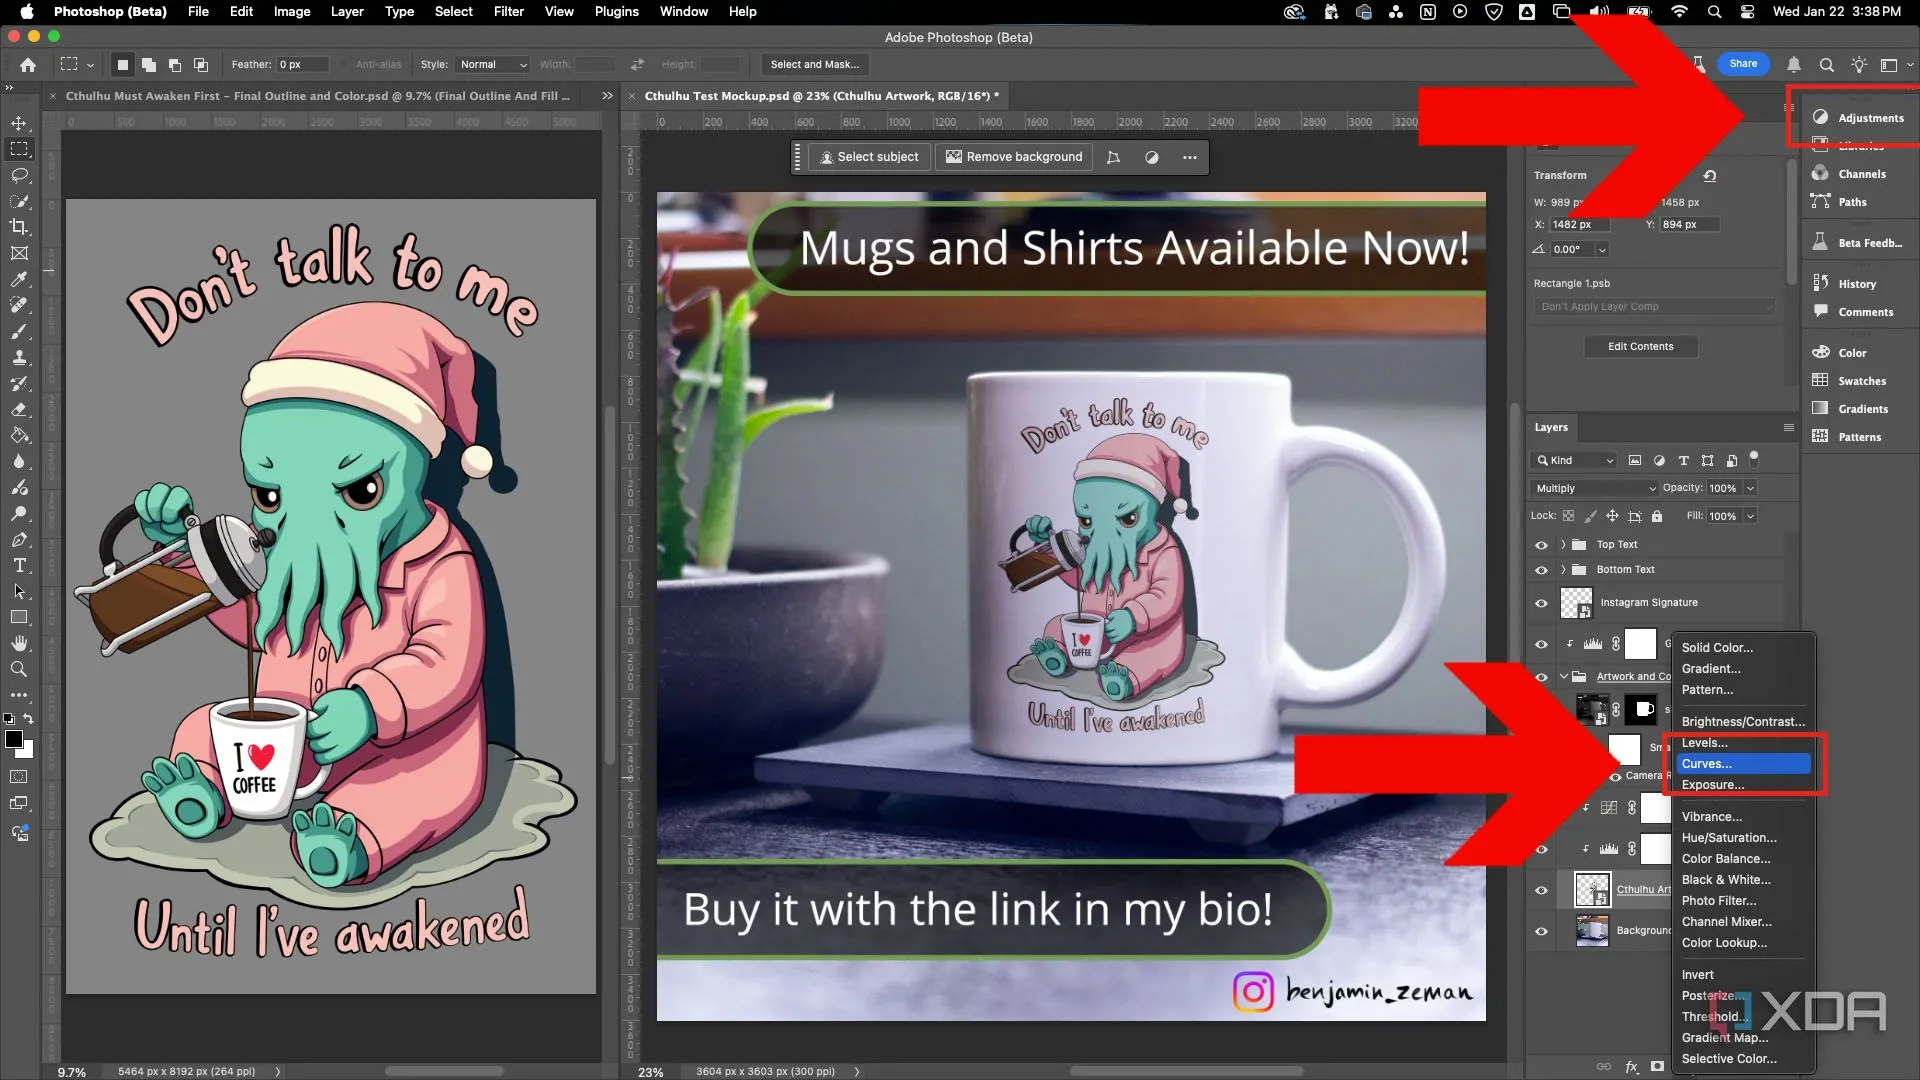Screen dimensions: 1920x1080
Task: Toggle Camera Raw filter visibility eye
Action: [1615, 776]
